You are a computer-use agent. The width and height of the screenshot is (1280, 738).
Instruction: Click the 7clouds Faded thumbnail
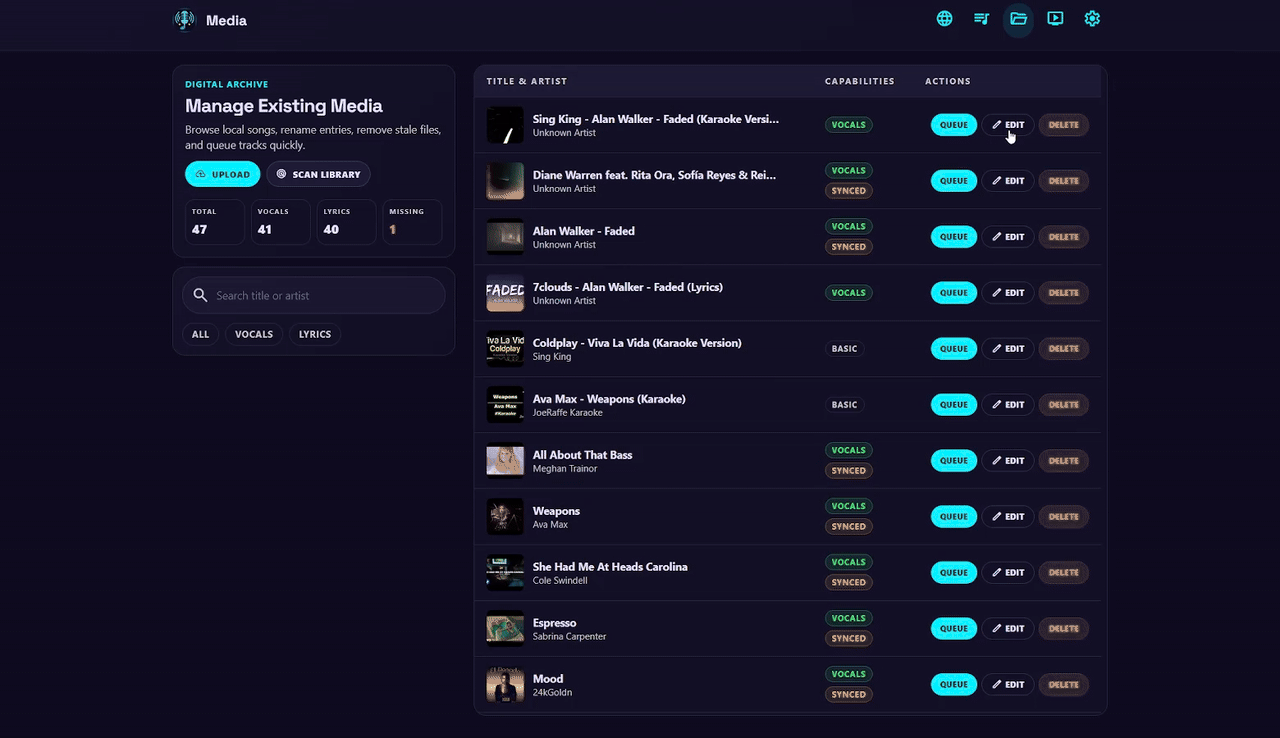click(x=505, y=293)
